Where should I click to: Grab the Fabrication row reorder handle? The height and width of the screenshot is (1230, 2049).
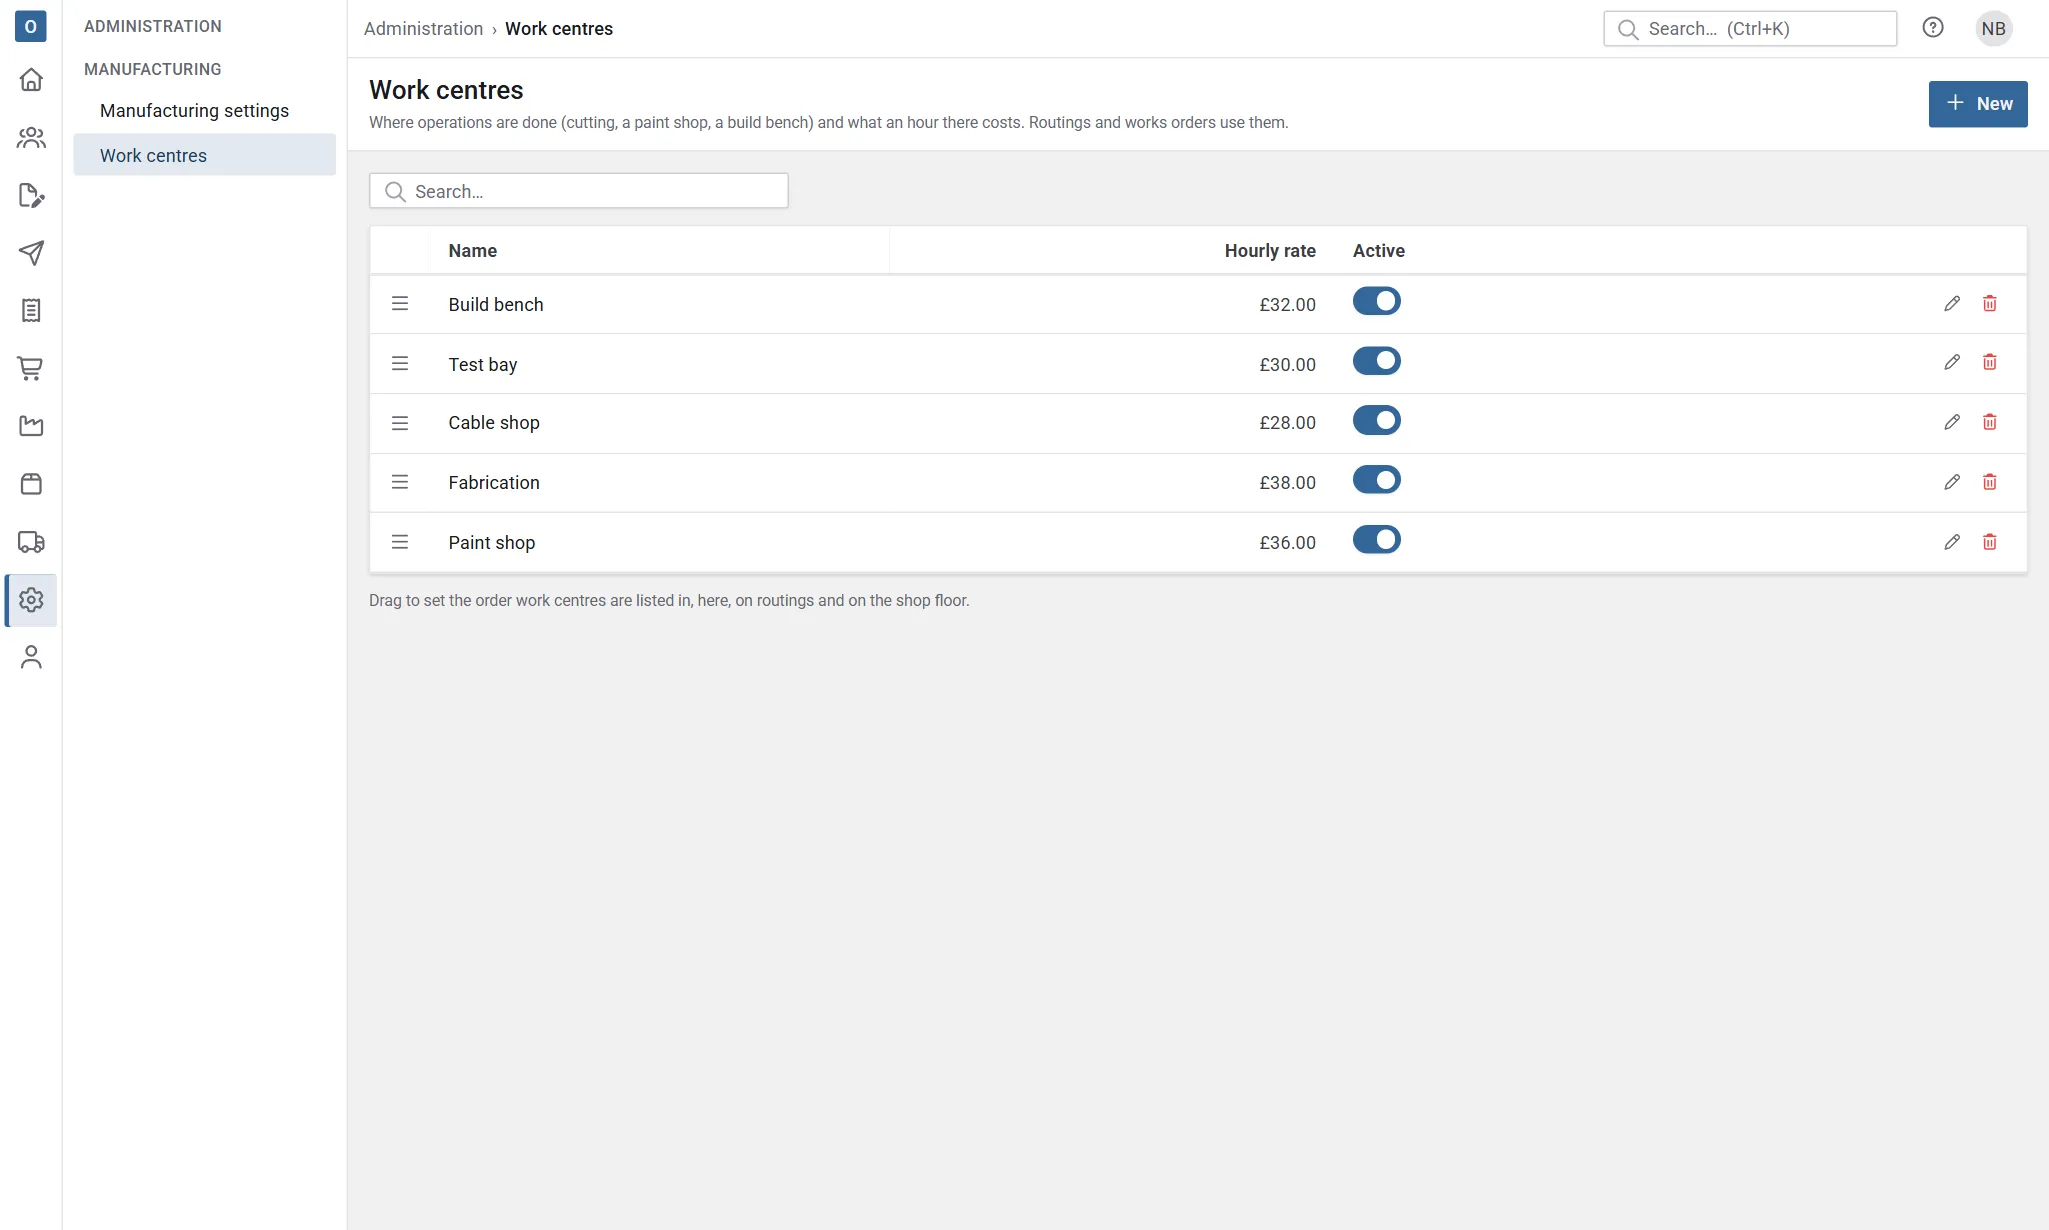pos(400,482)
